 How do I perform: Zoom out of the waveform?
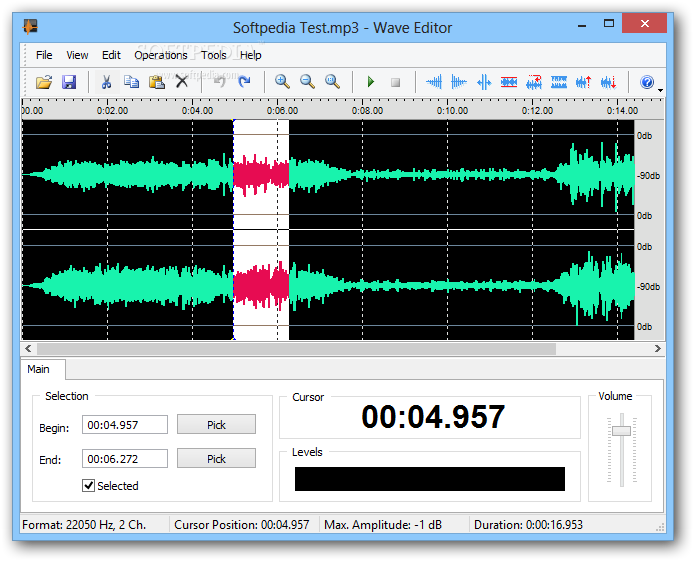[x=307, y=82]
